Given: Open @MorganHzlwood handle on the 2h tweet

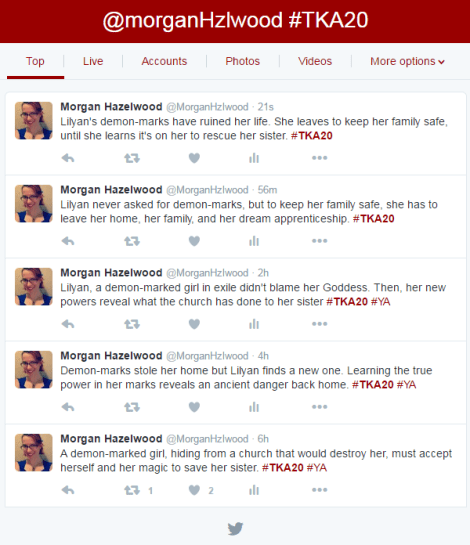Looking at the screenshot, I should pyautogui.click(x=207, y=273).
